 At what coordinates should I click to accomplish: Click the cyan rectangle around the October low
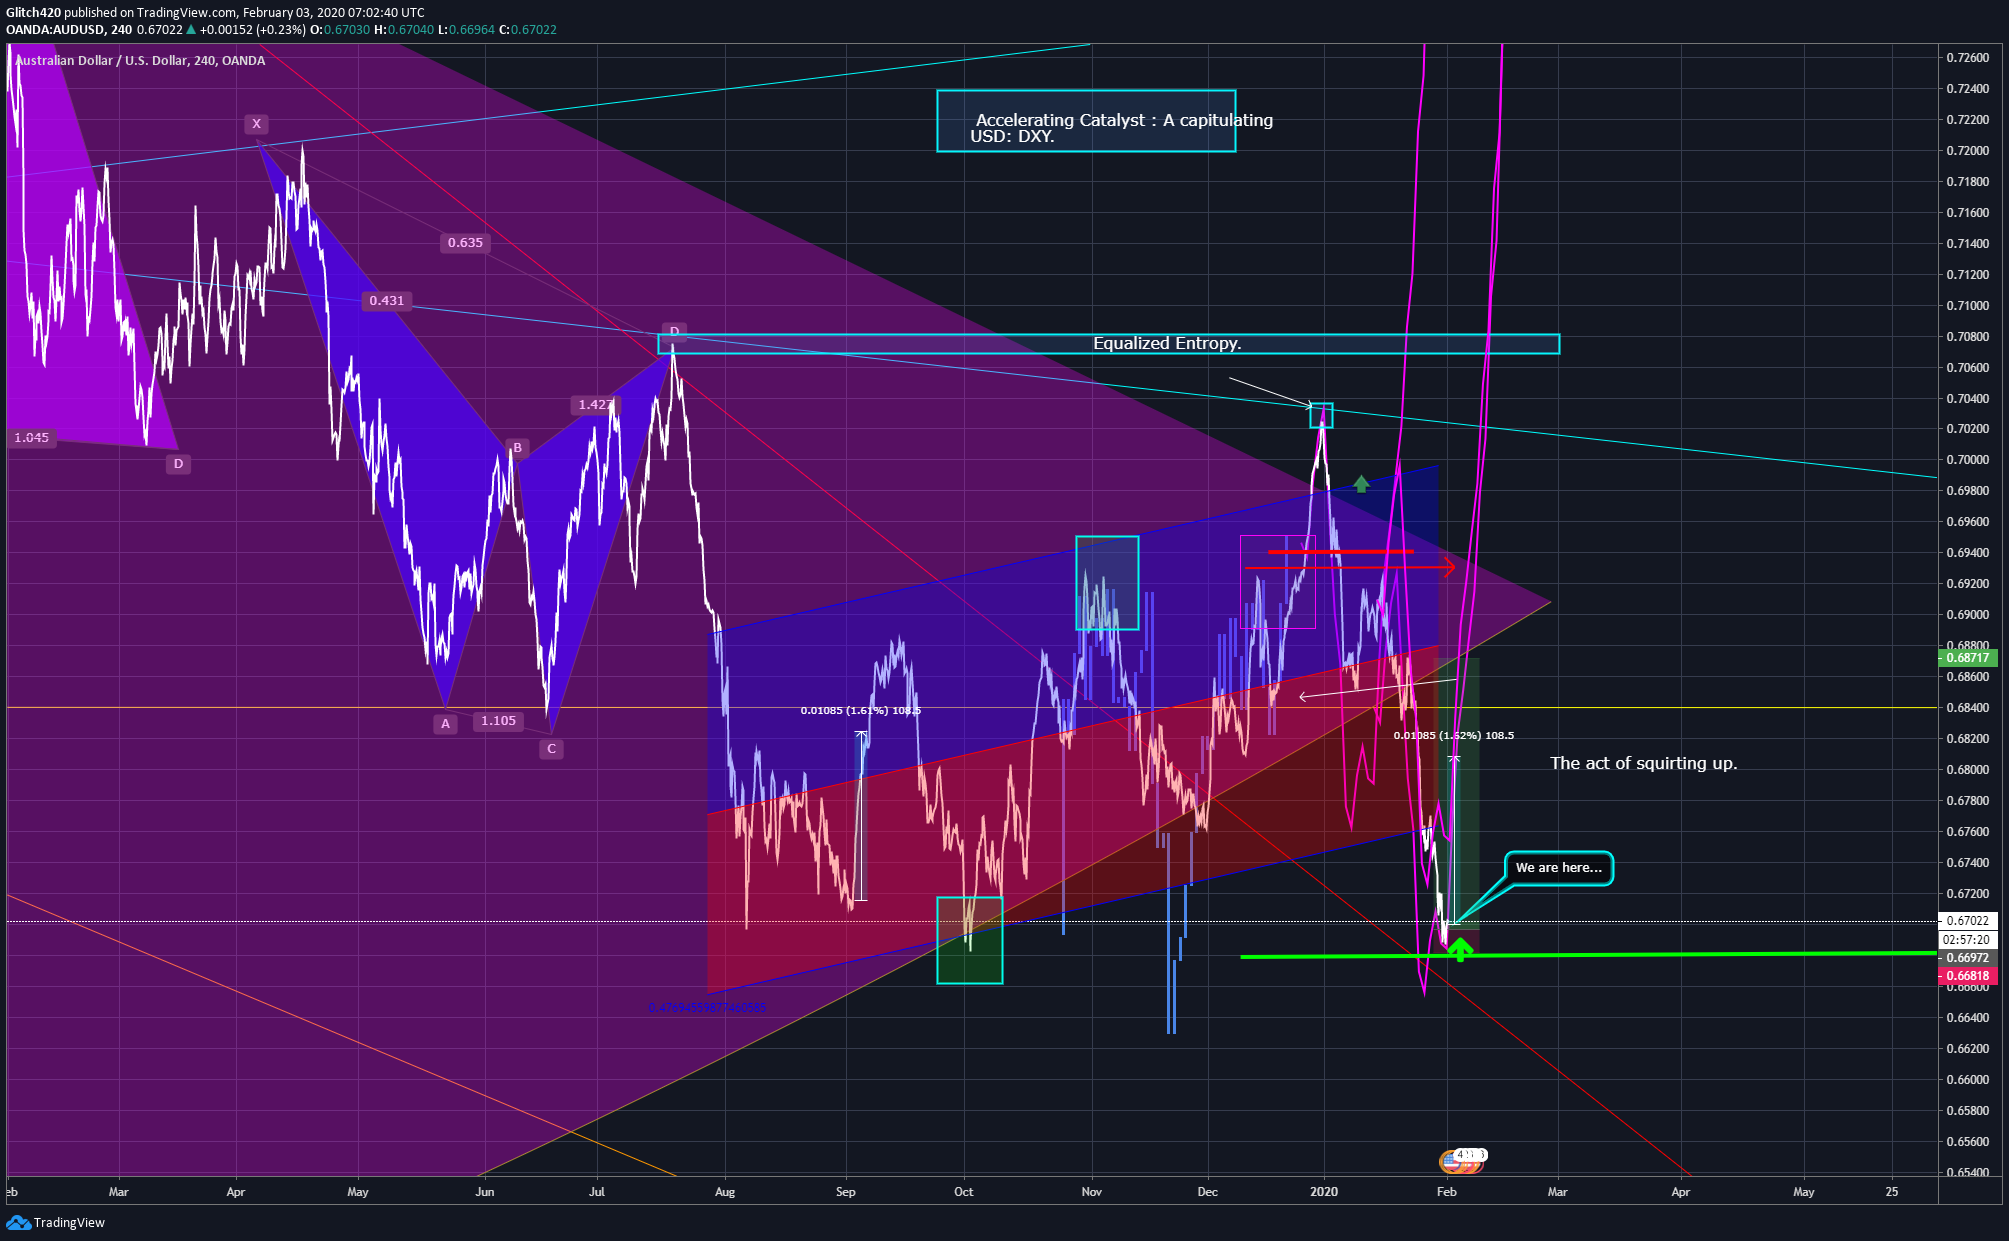(969, 940)
